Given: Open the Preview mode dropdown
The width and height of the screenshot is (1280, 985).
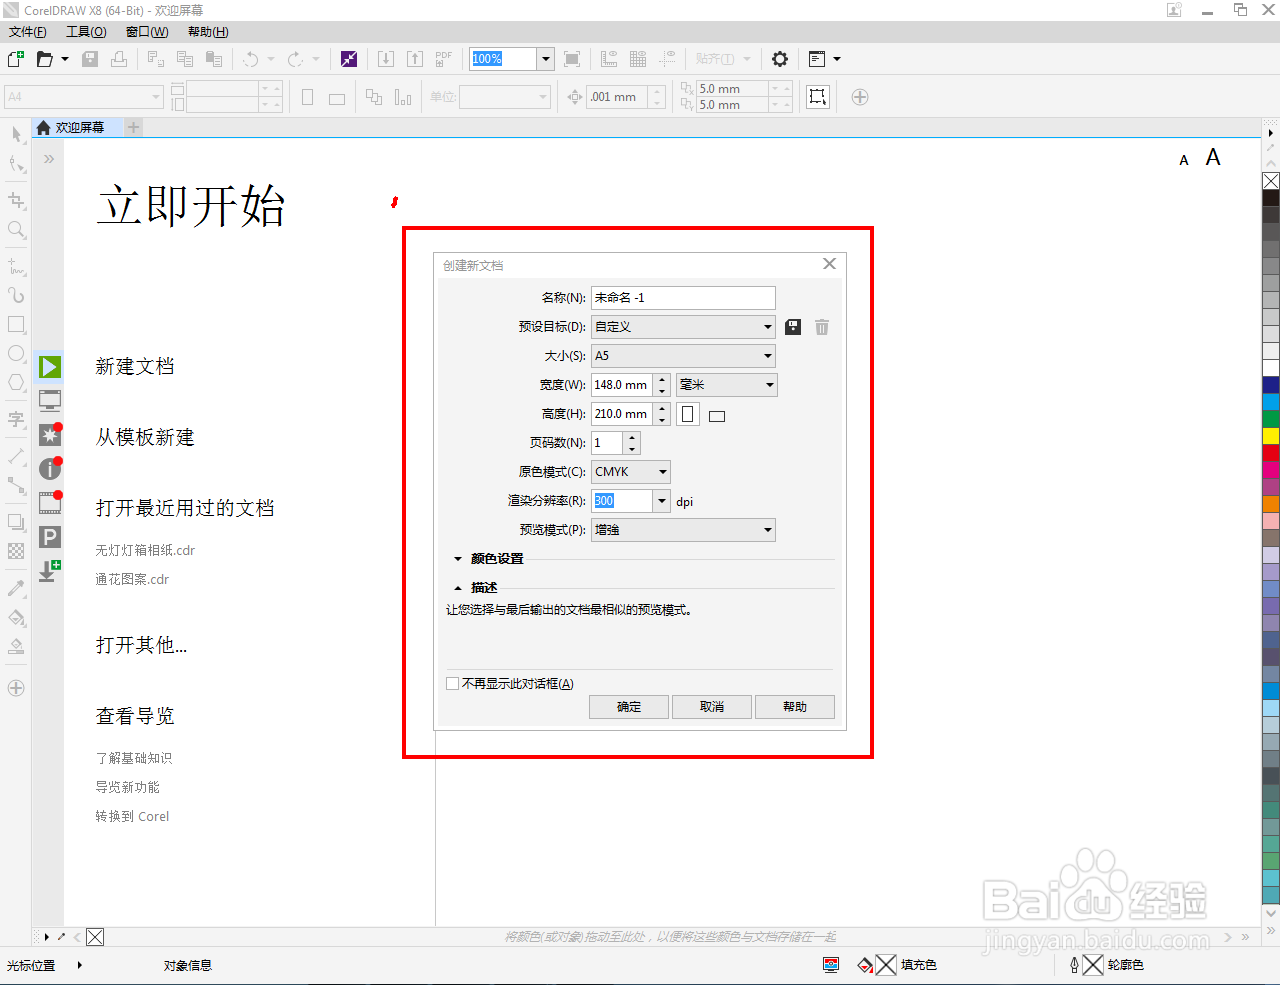Looking at the screenshot, I should point(683,530).
